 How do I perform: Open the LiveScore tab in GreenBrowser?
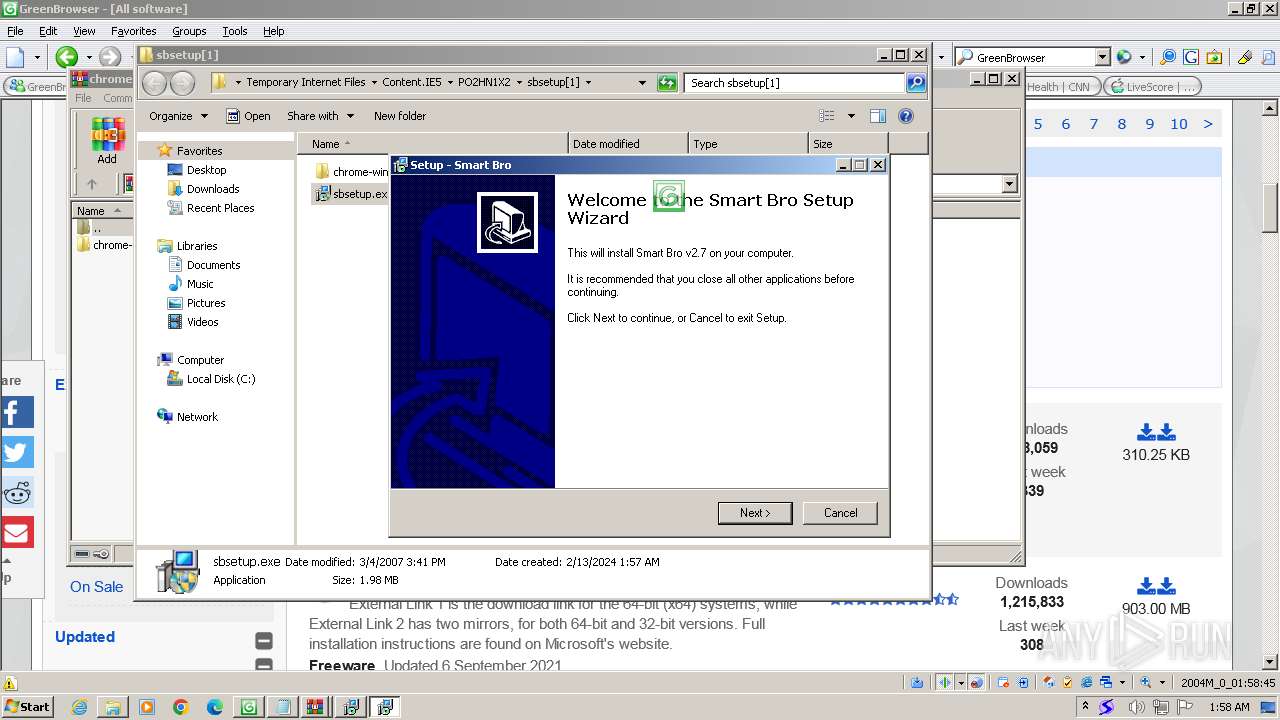point(1151,87)
